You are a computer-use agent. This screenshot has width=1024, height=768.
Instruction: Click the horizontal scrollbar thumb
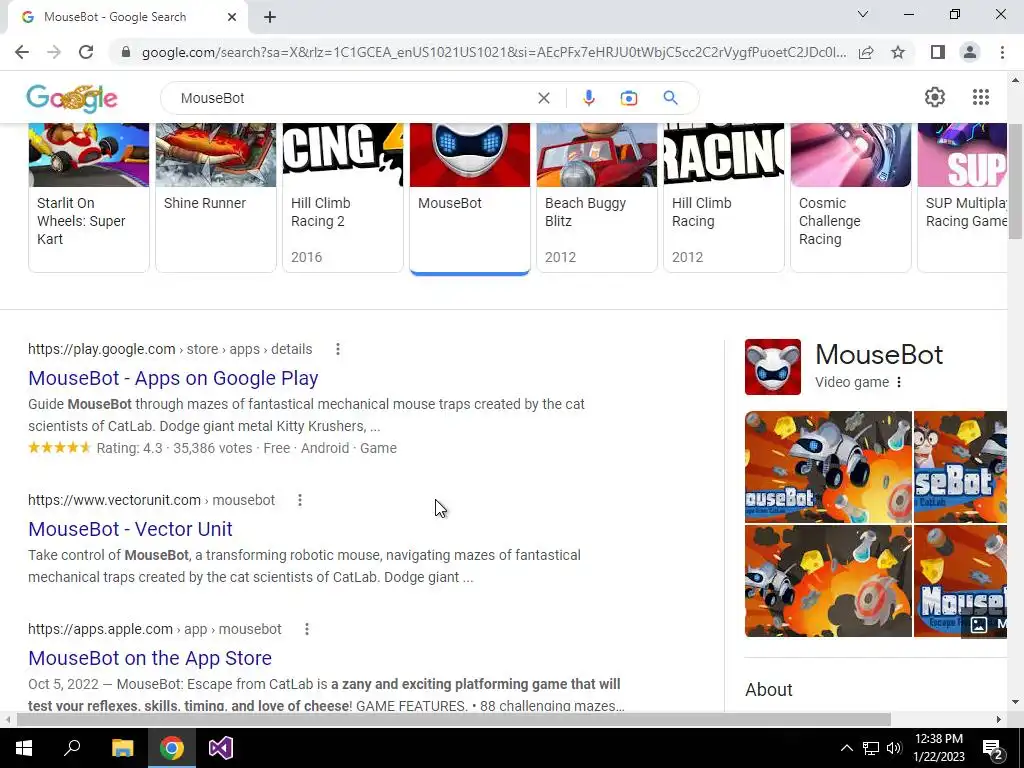pyautogui.click(x=454, y=720)
